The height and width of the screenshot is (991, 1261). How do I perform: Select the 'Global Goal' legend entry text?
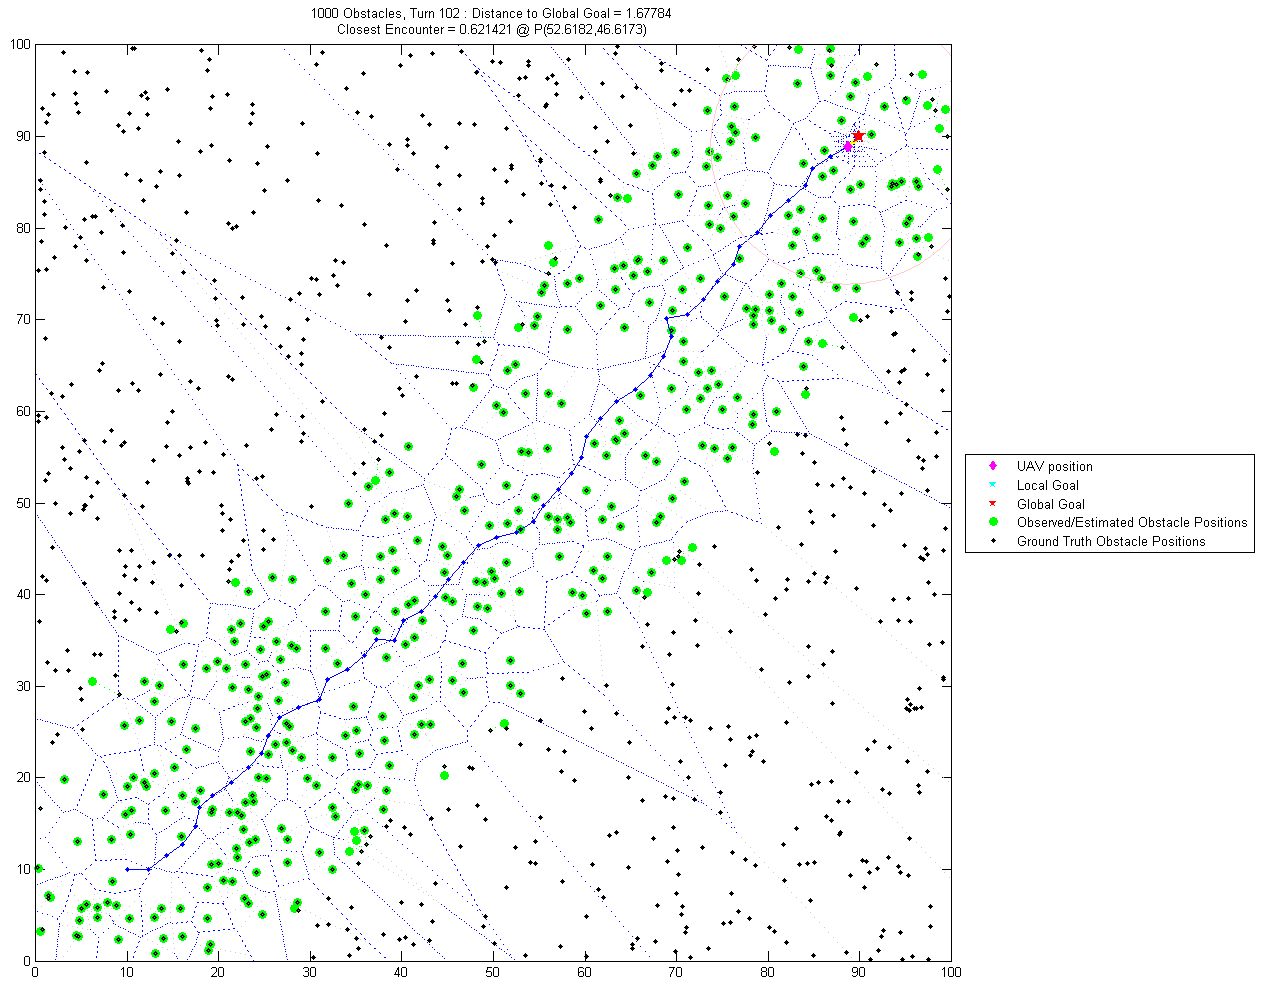point(1050,504)
